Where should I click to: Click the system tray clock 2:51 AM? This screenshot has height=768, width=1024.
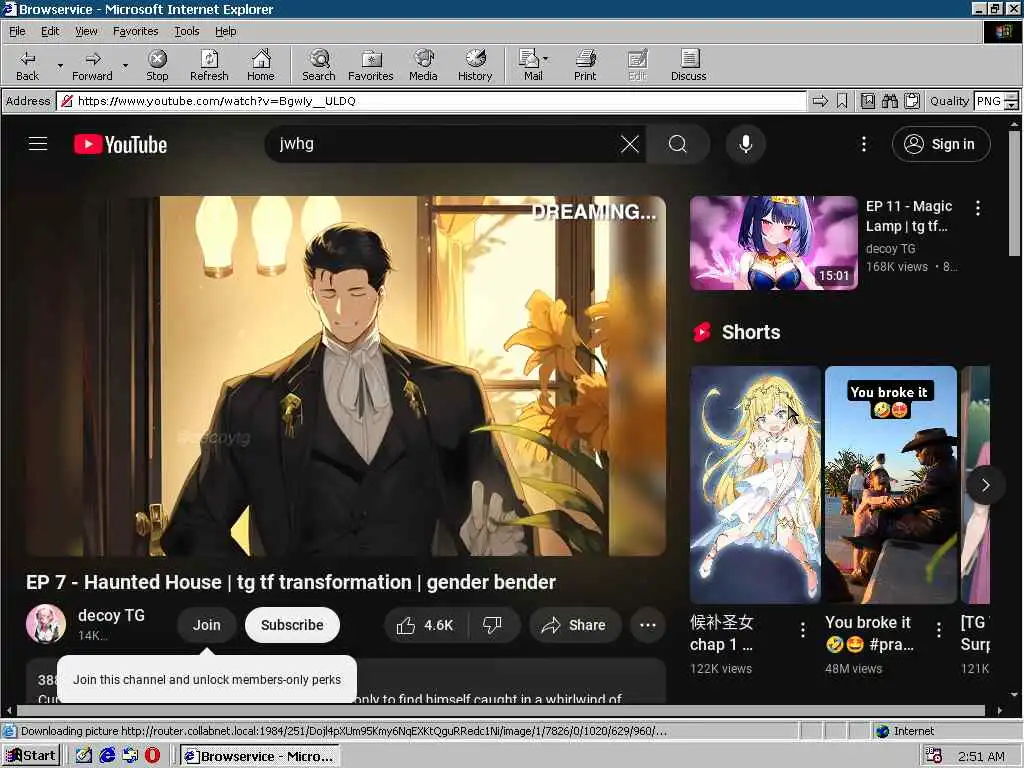[981, 756]
